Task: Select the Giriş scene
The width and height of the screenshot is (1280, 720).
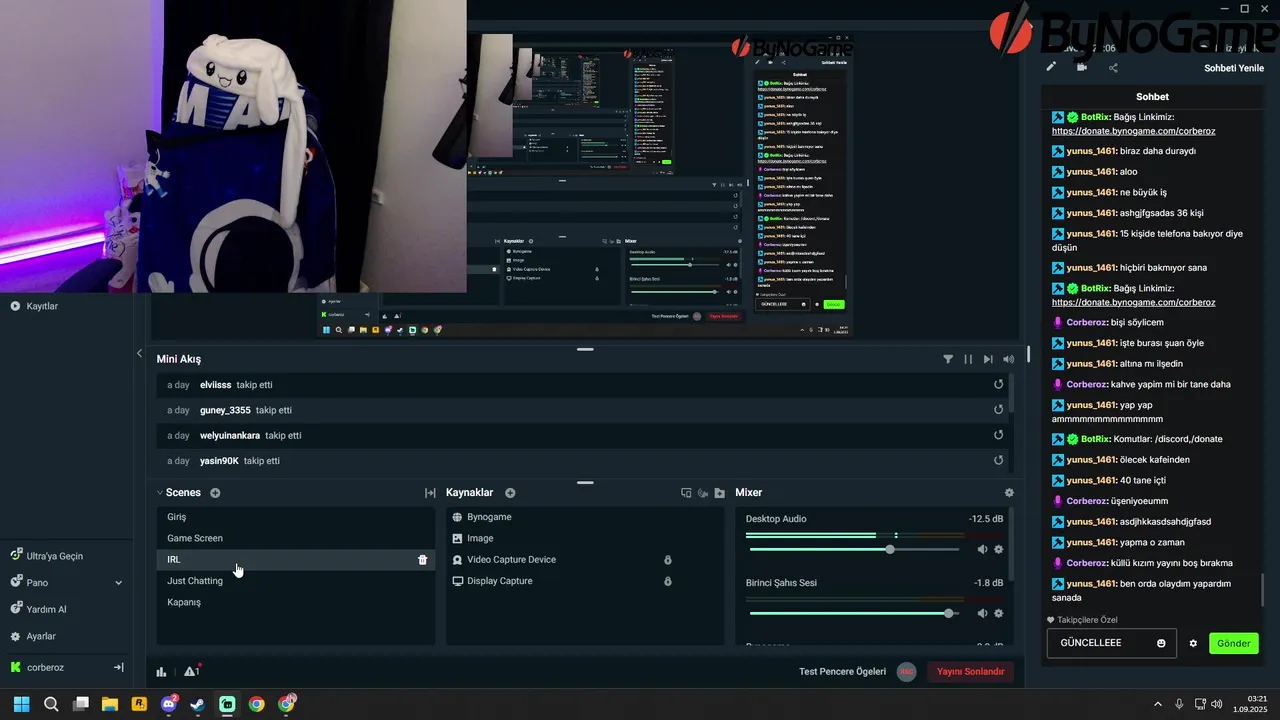Action: (x=296, y=517)
